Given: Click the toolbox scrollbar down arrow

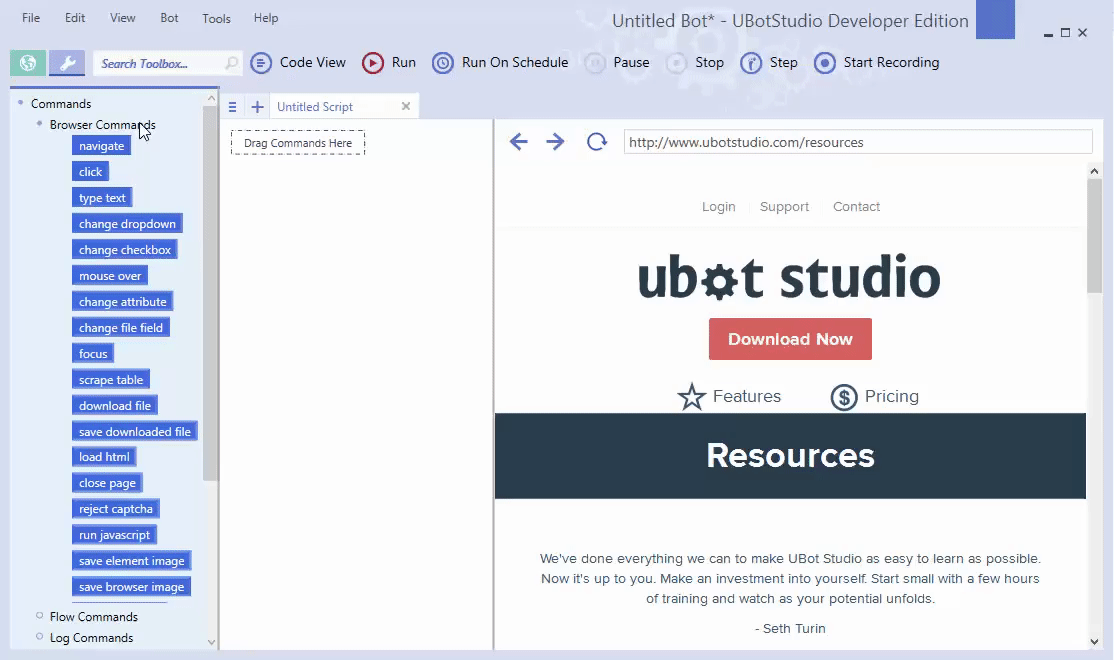Looking at the screenshot, I should tap(211, 642).
